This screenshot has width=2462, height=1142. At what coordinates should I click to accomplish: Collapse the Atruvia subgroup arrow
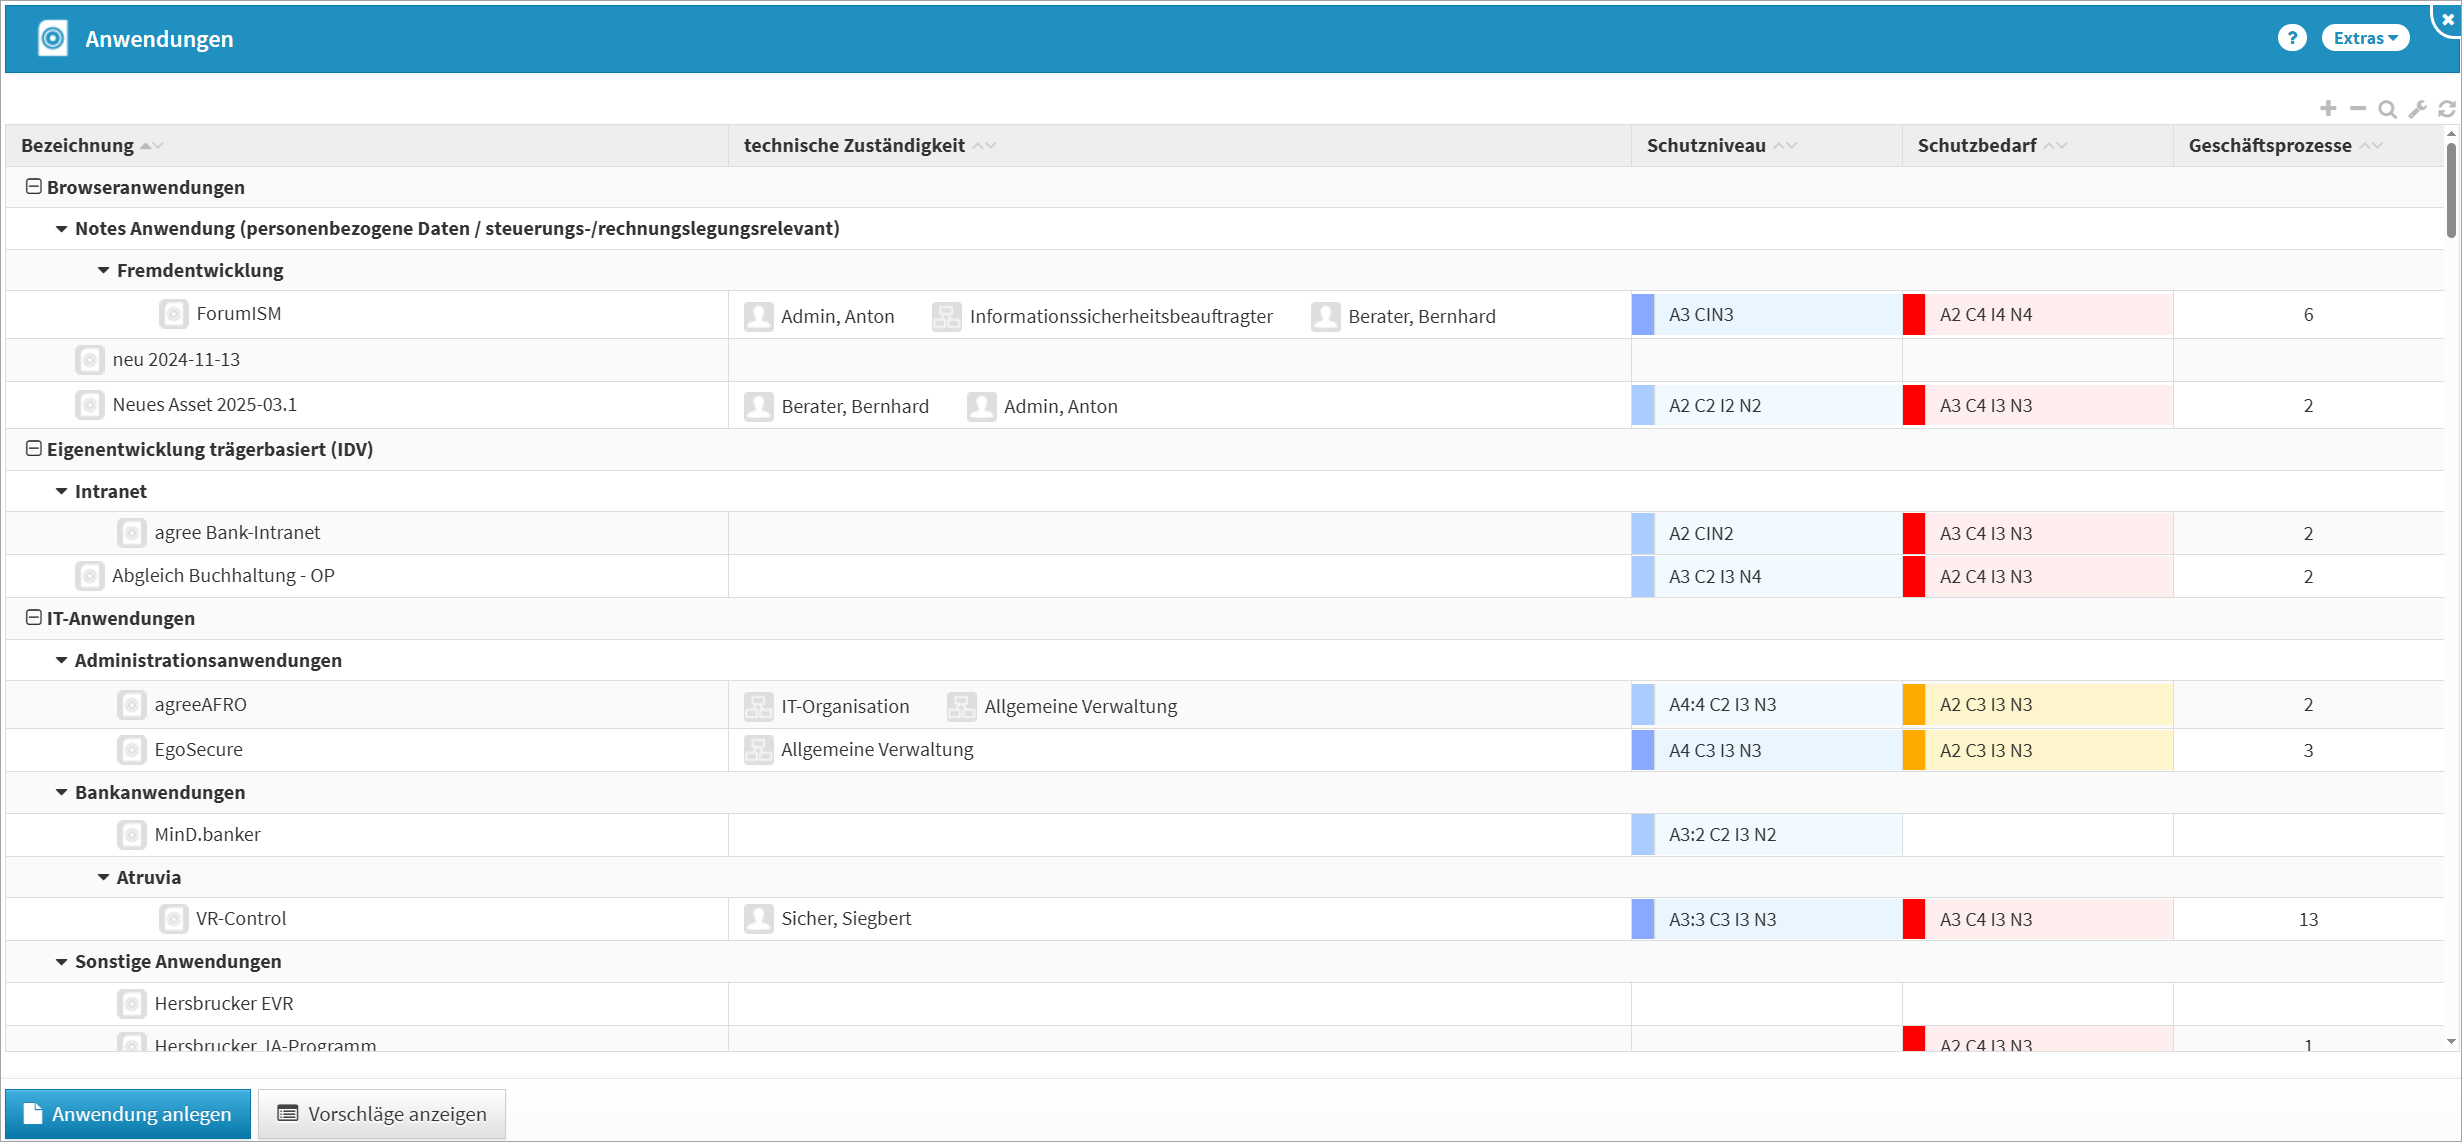pyautogui.click(x=103, y=877)
